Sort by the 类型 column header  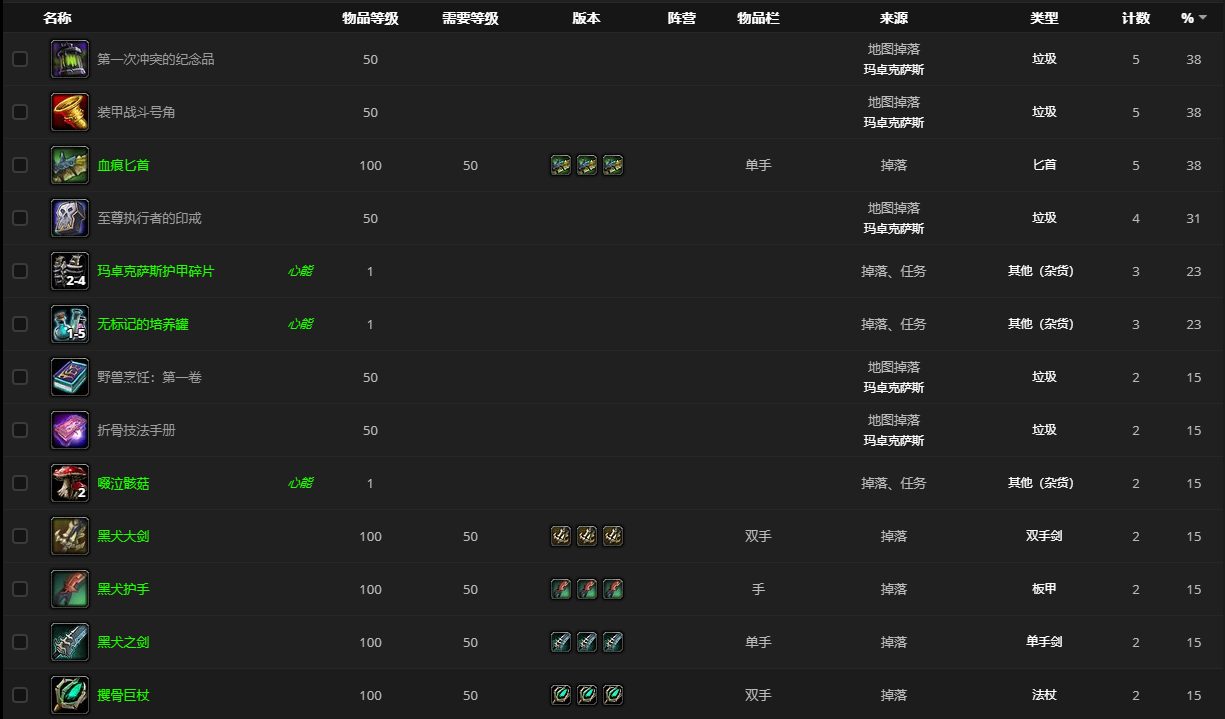(1044, 18)
